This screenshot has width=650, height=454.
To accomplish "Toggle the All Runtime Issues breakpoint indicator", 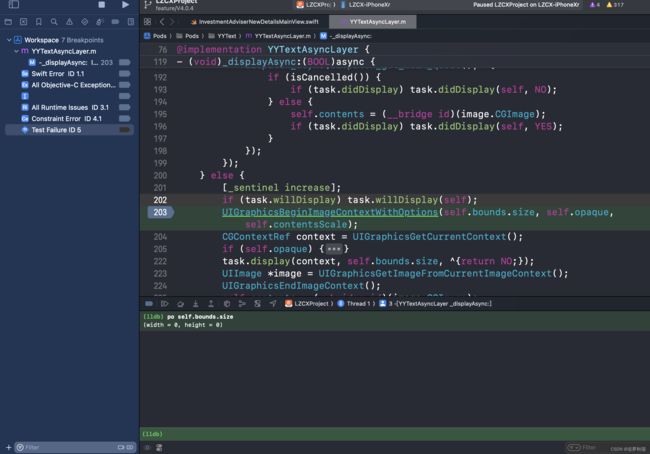I will [125, 107].
